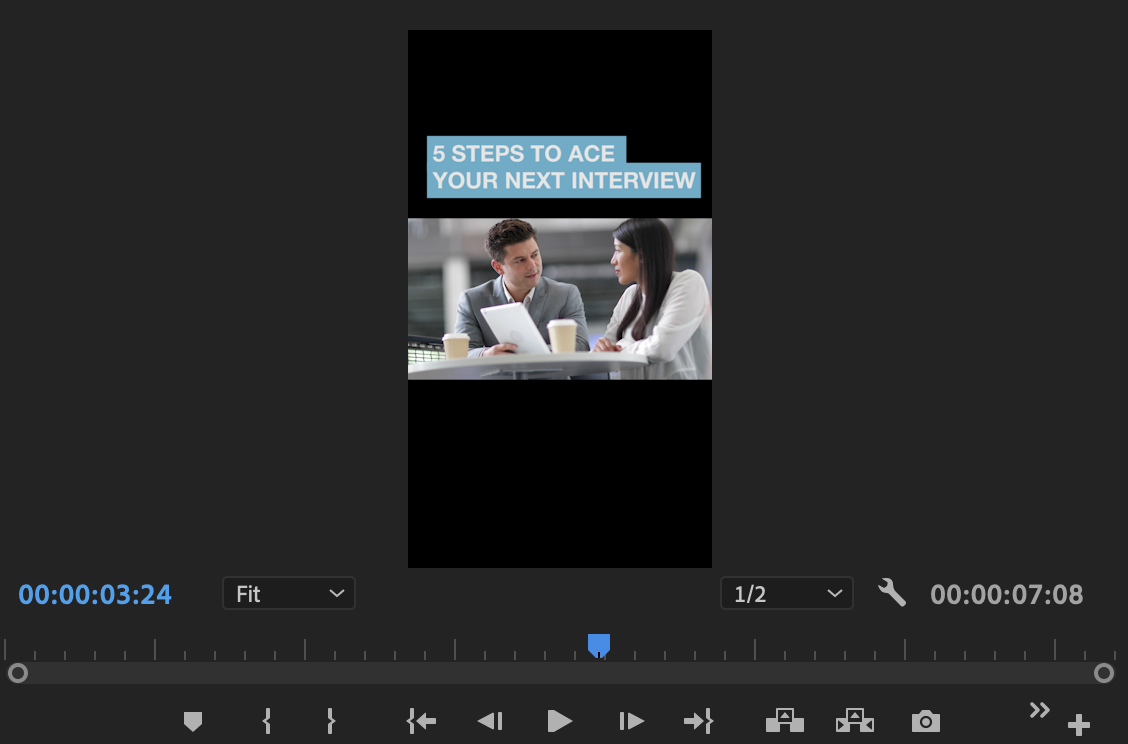The width and height of the screenshot is (1128, 744).
Task: Open the button overflow double-chevron menu
Action: point(1040,710)
